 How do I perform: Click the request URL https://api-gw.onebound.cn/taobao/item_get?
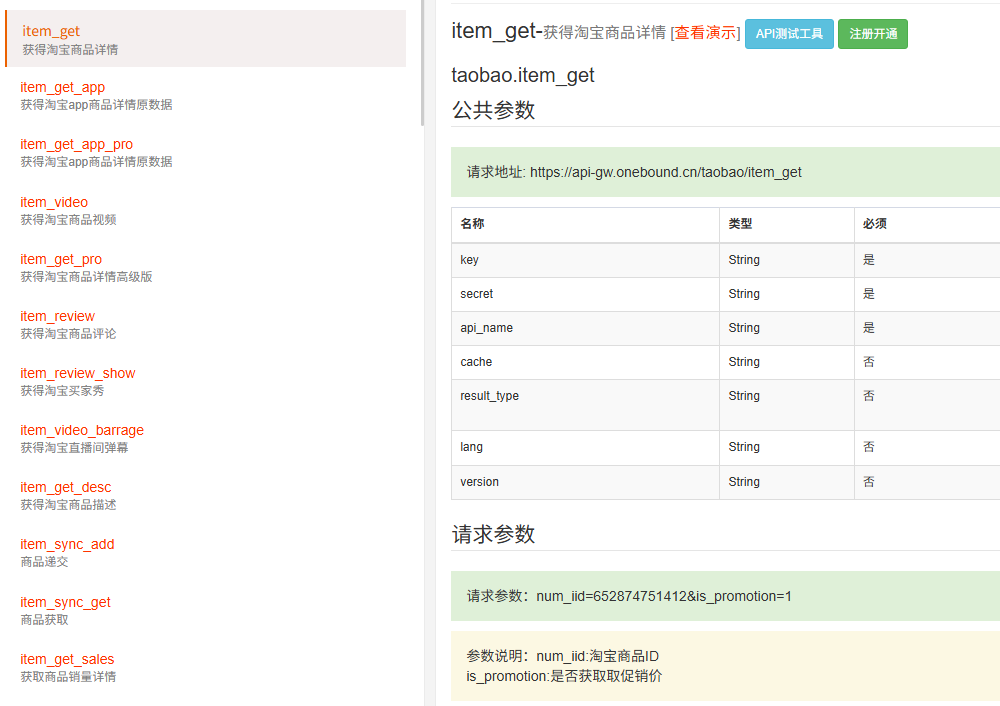click(666, 172)
